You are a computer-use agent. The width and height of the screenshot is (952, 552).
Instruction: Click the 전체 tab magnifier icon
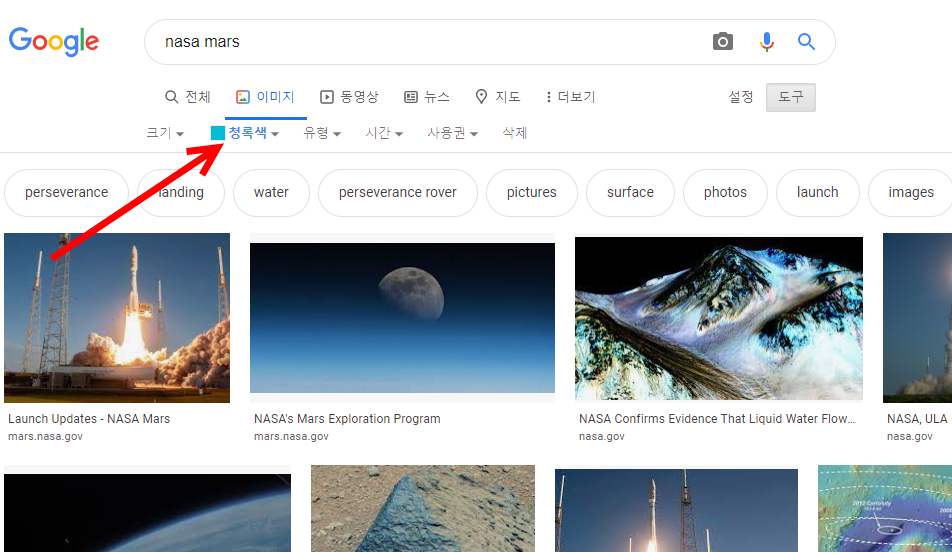(x=171, y=97)
